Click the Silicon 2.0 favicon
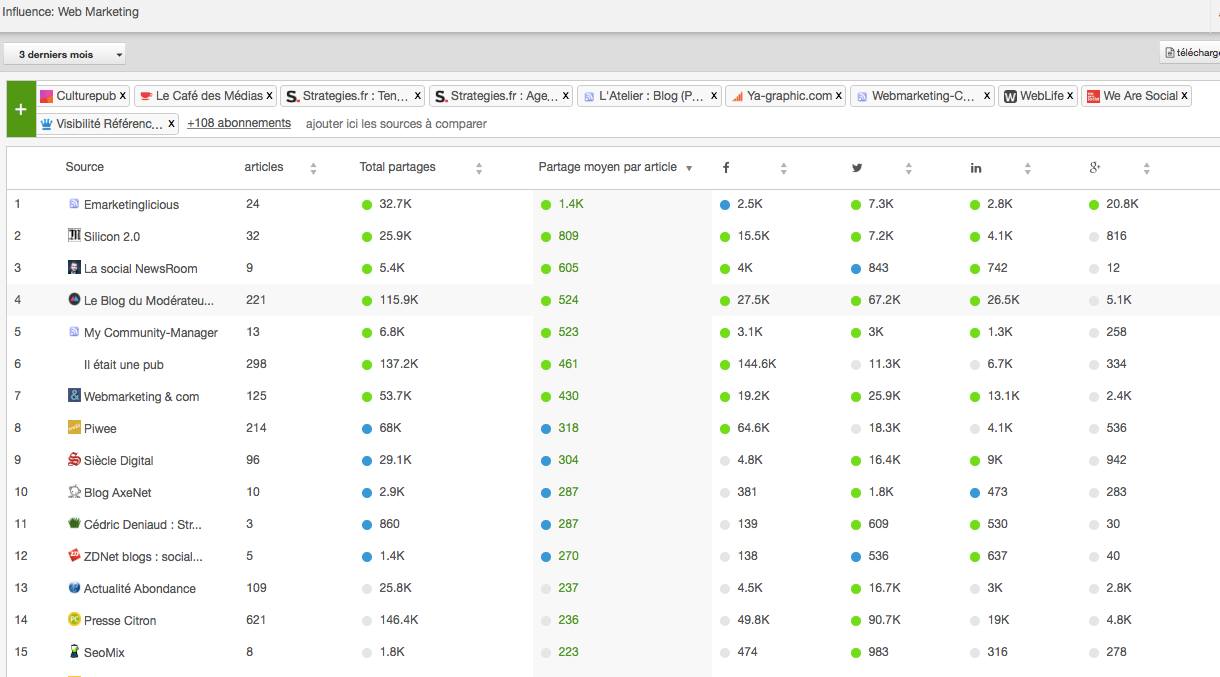Viewport: 1220px width, 677px height. (74, 236)
